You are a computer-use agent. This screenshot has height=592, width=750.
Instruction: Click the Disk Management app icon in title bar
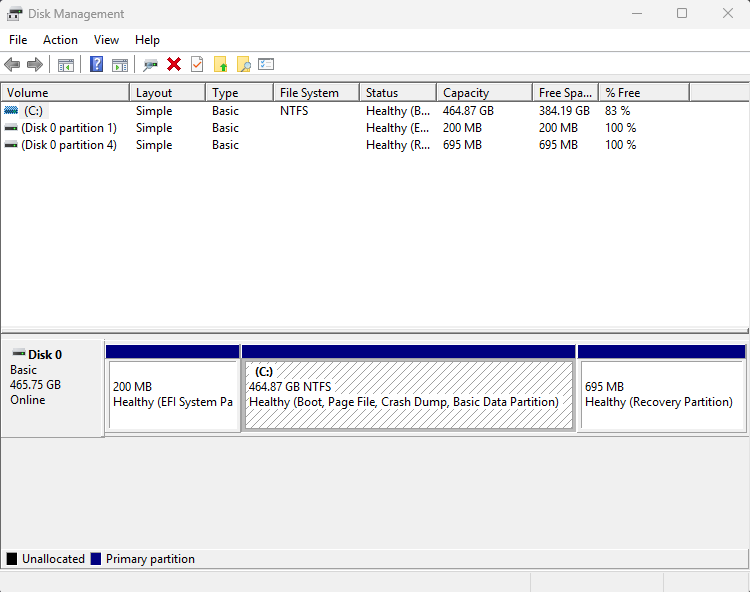tap(14, 14)
